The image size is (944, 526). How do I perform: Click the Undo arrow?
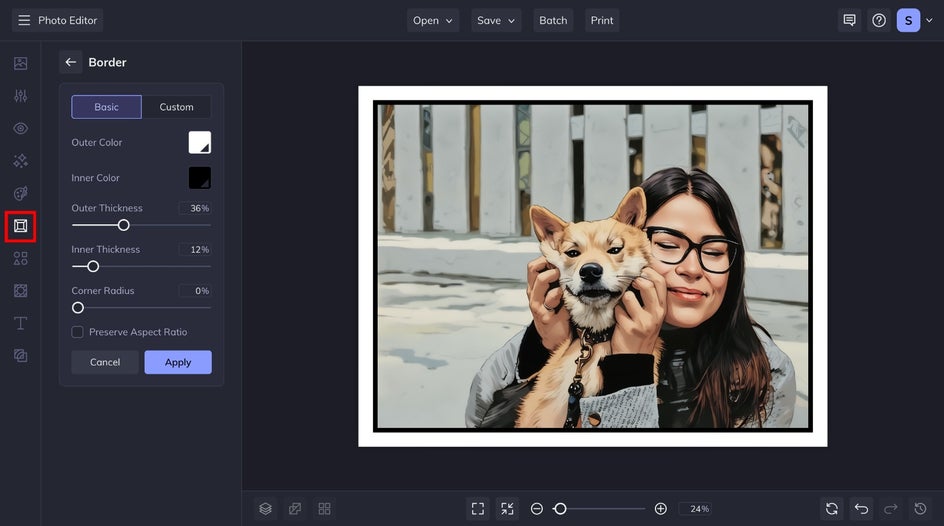point(861,509)
